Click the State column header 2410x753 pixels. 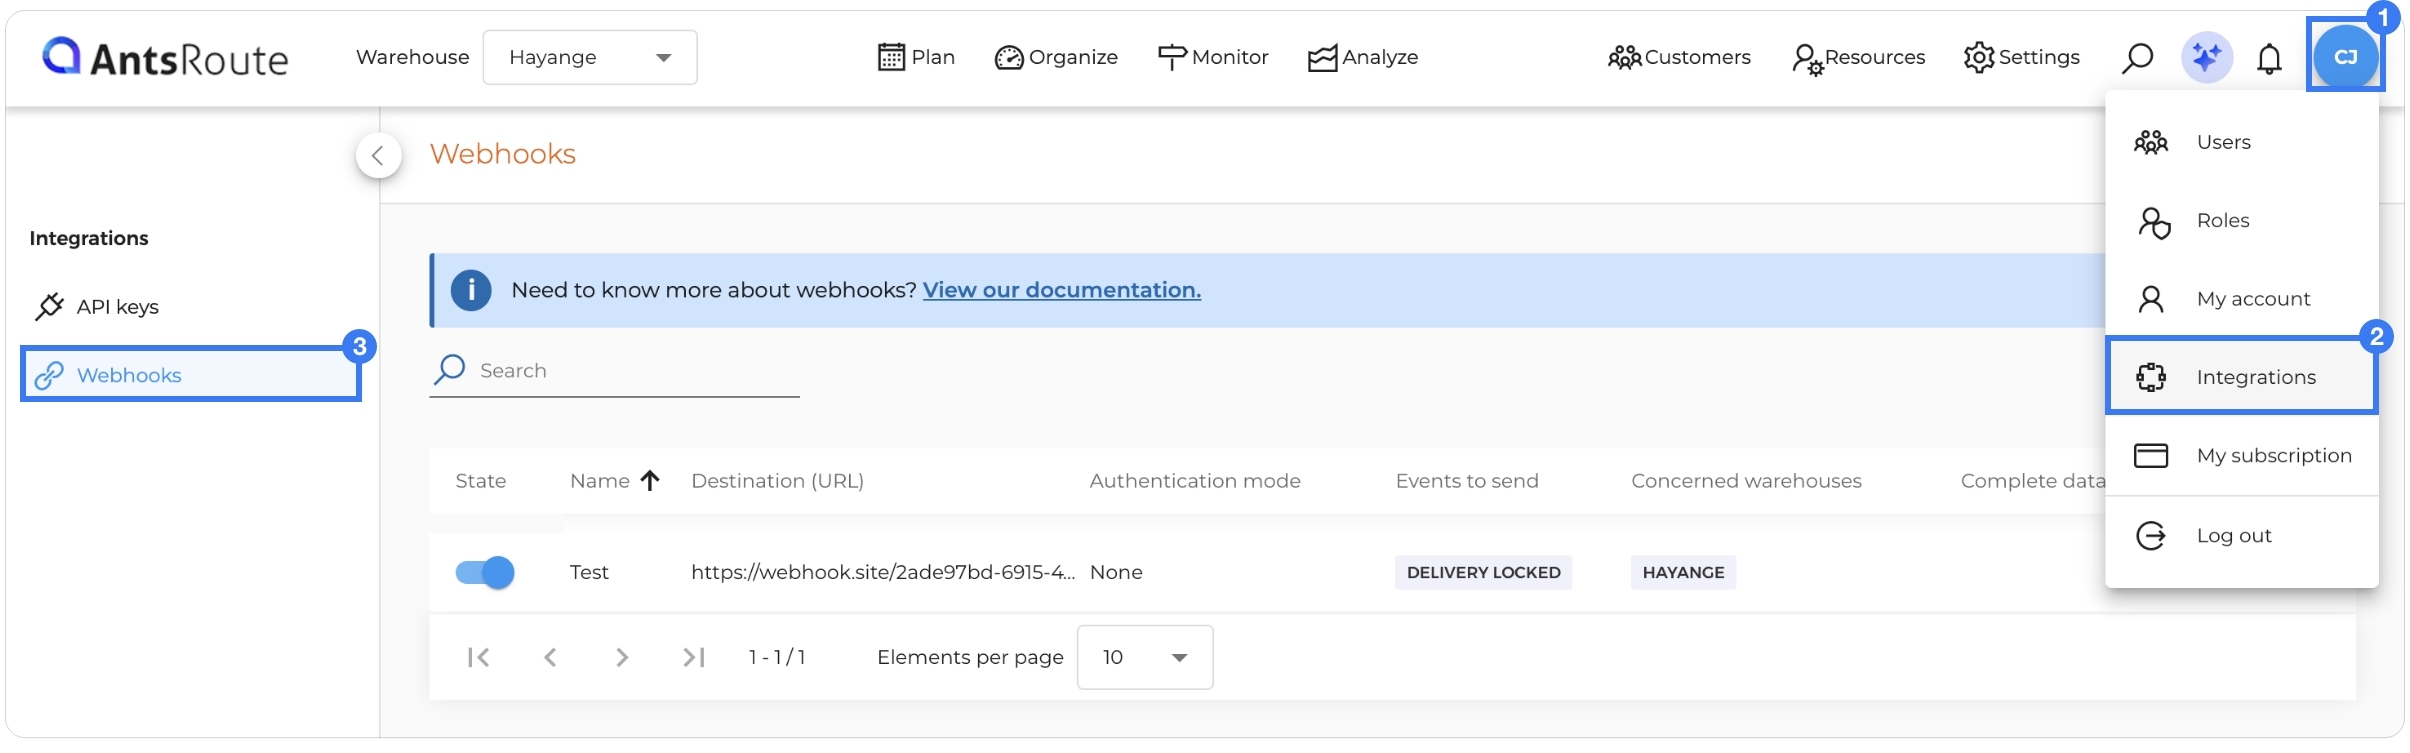click(481, 481)
